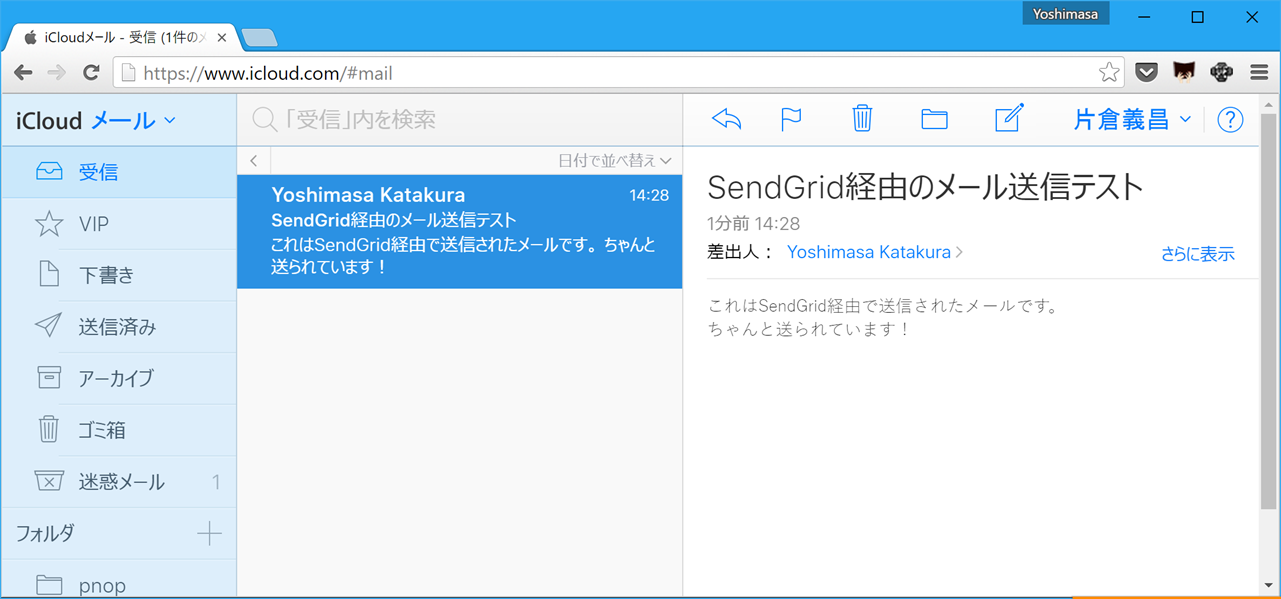Star the current page in the address bar
1281x599 pixels.
click(1109, 71)
